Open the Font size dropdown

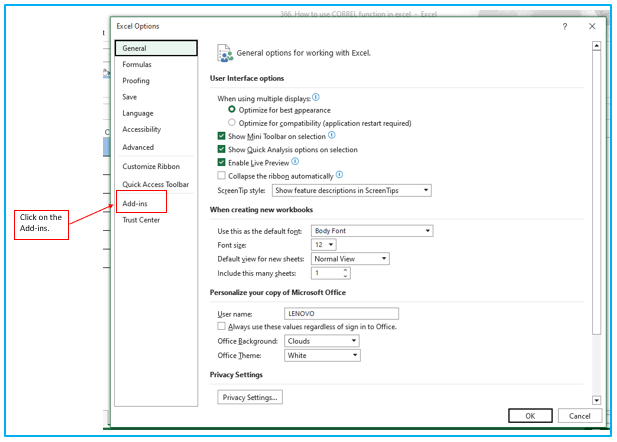point(323,245)
